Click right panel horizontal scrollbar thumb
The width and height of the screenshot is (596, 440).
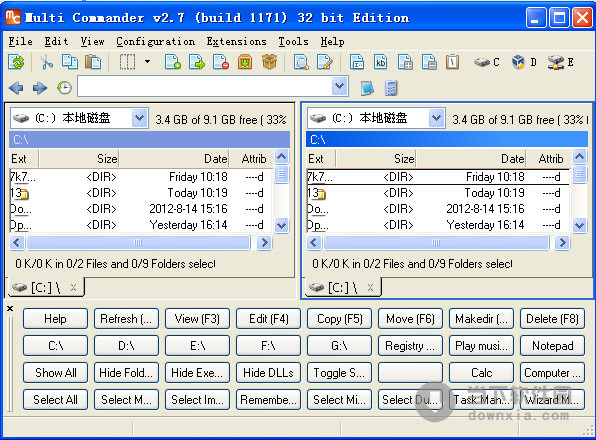[436, 242]
